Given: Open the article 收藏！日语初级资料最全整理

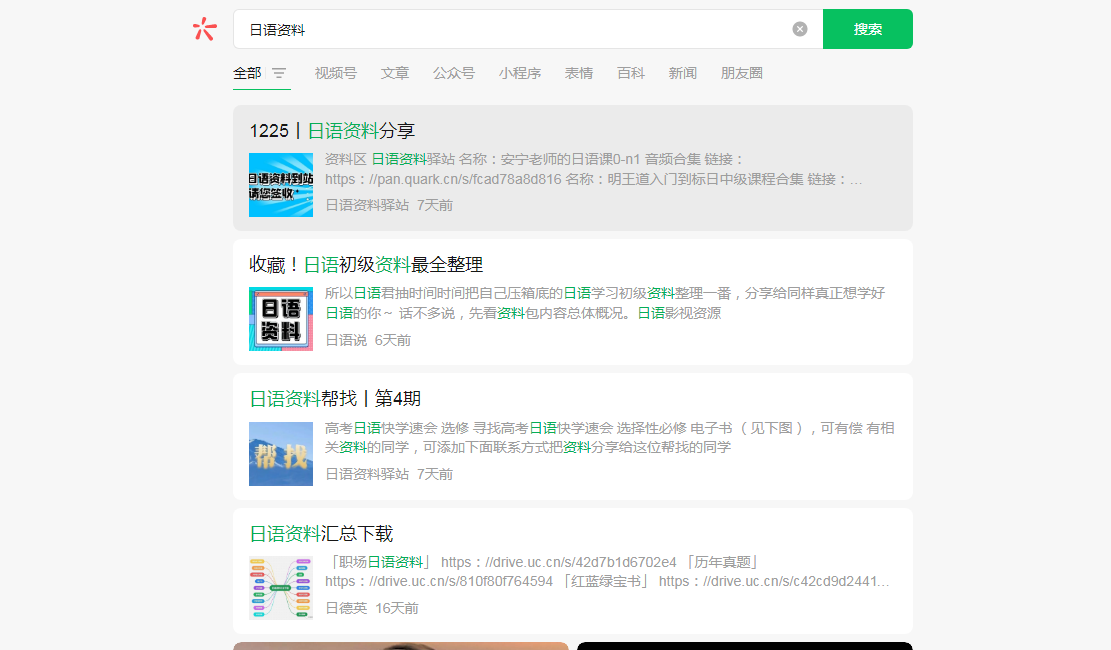Looking at the screenshot, I should point(364,264).
